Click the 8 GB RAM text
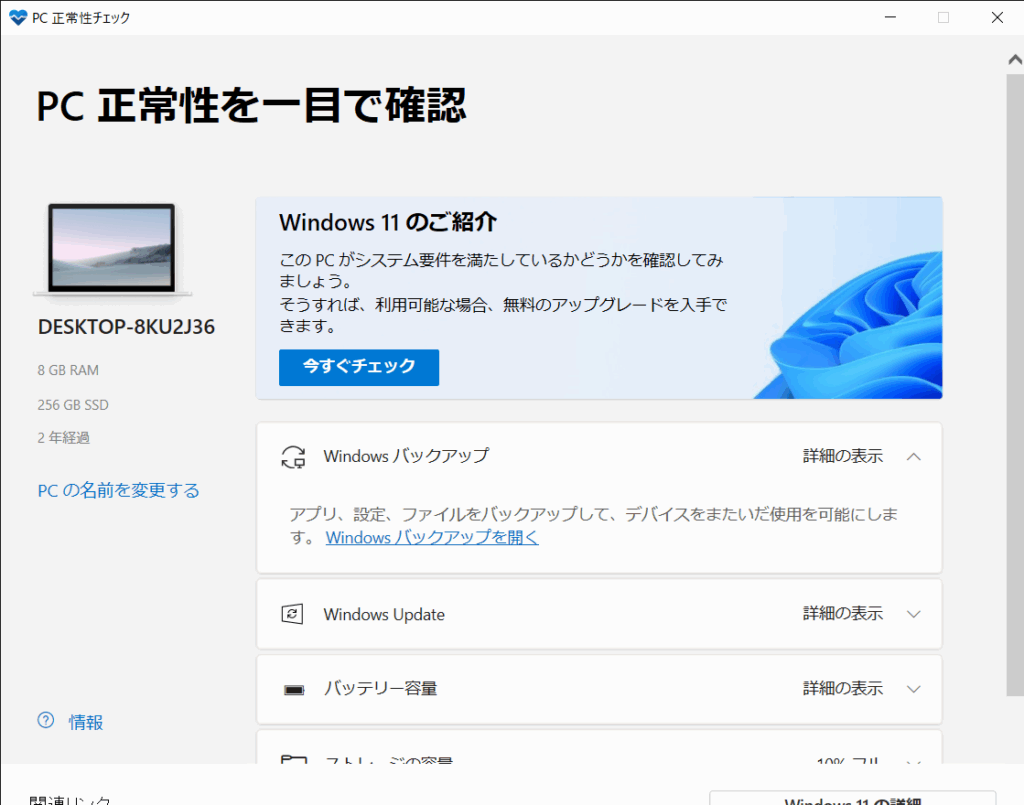 (68, 370)
